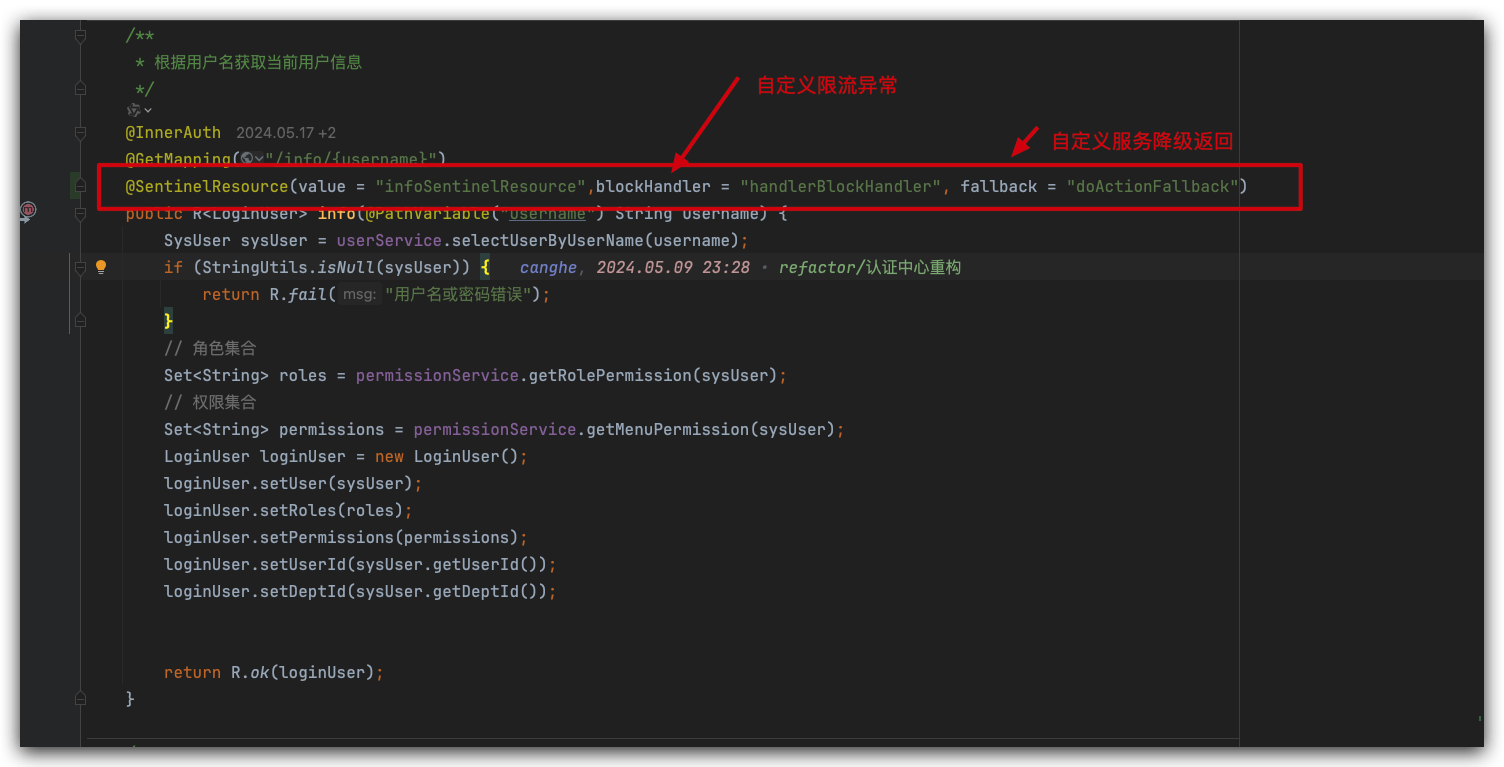
Task: Click "new LoginUser()" constructor call
Action: point(447,456)
